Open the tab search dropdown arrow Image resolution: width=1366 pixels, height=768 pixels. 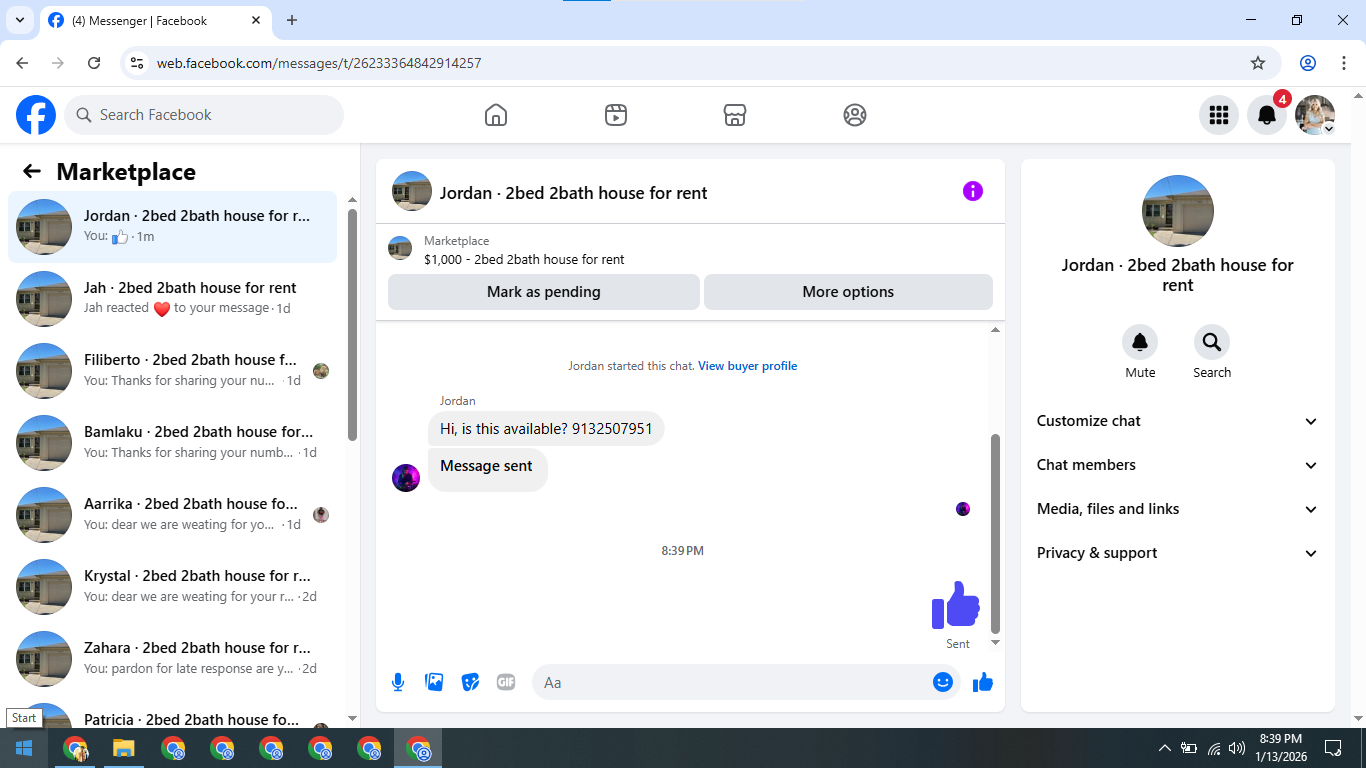[19, 20]
